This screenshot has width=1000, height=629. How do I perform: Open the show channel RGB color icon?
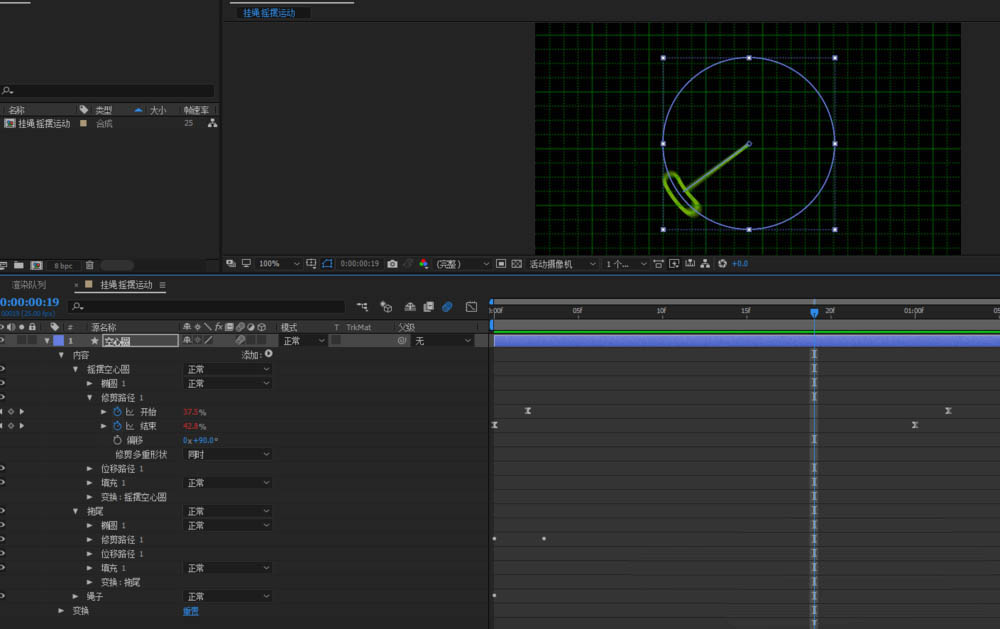[423, 264]
